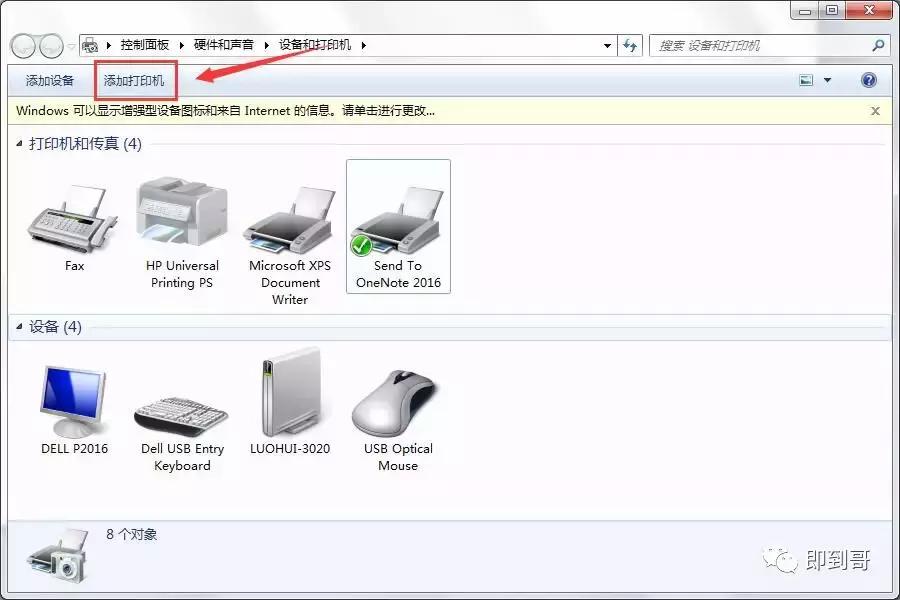
Task: Select the DELL P2016 monitor device
Action: pyautogui.click(x=73, y=395)
